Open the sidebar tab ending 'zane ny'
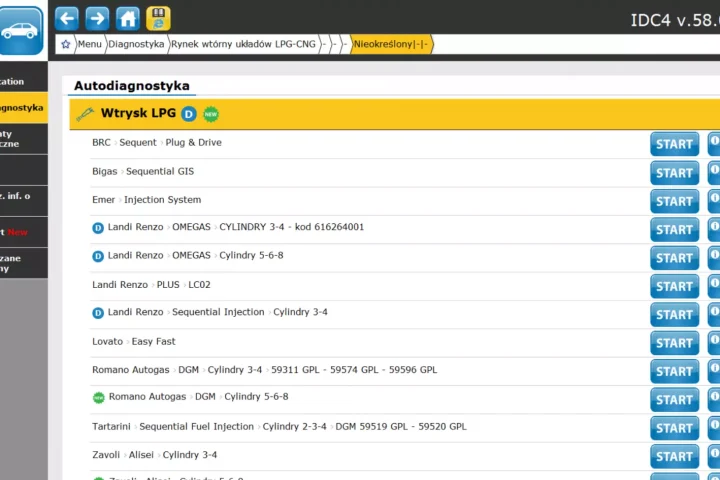The width and height of the screenshot is (720, 480). (x=23, y=263)
